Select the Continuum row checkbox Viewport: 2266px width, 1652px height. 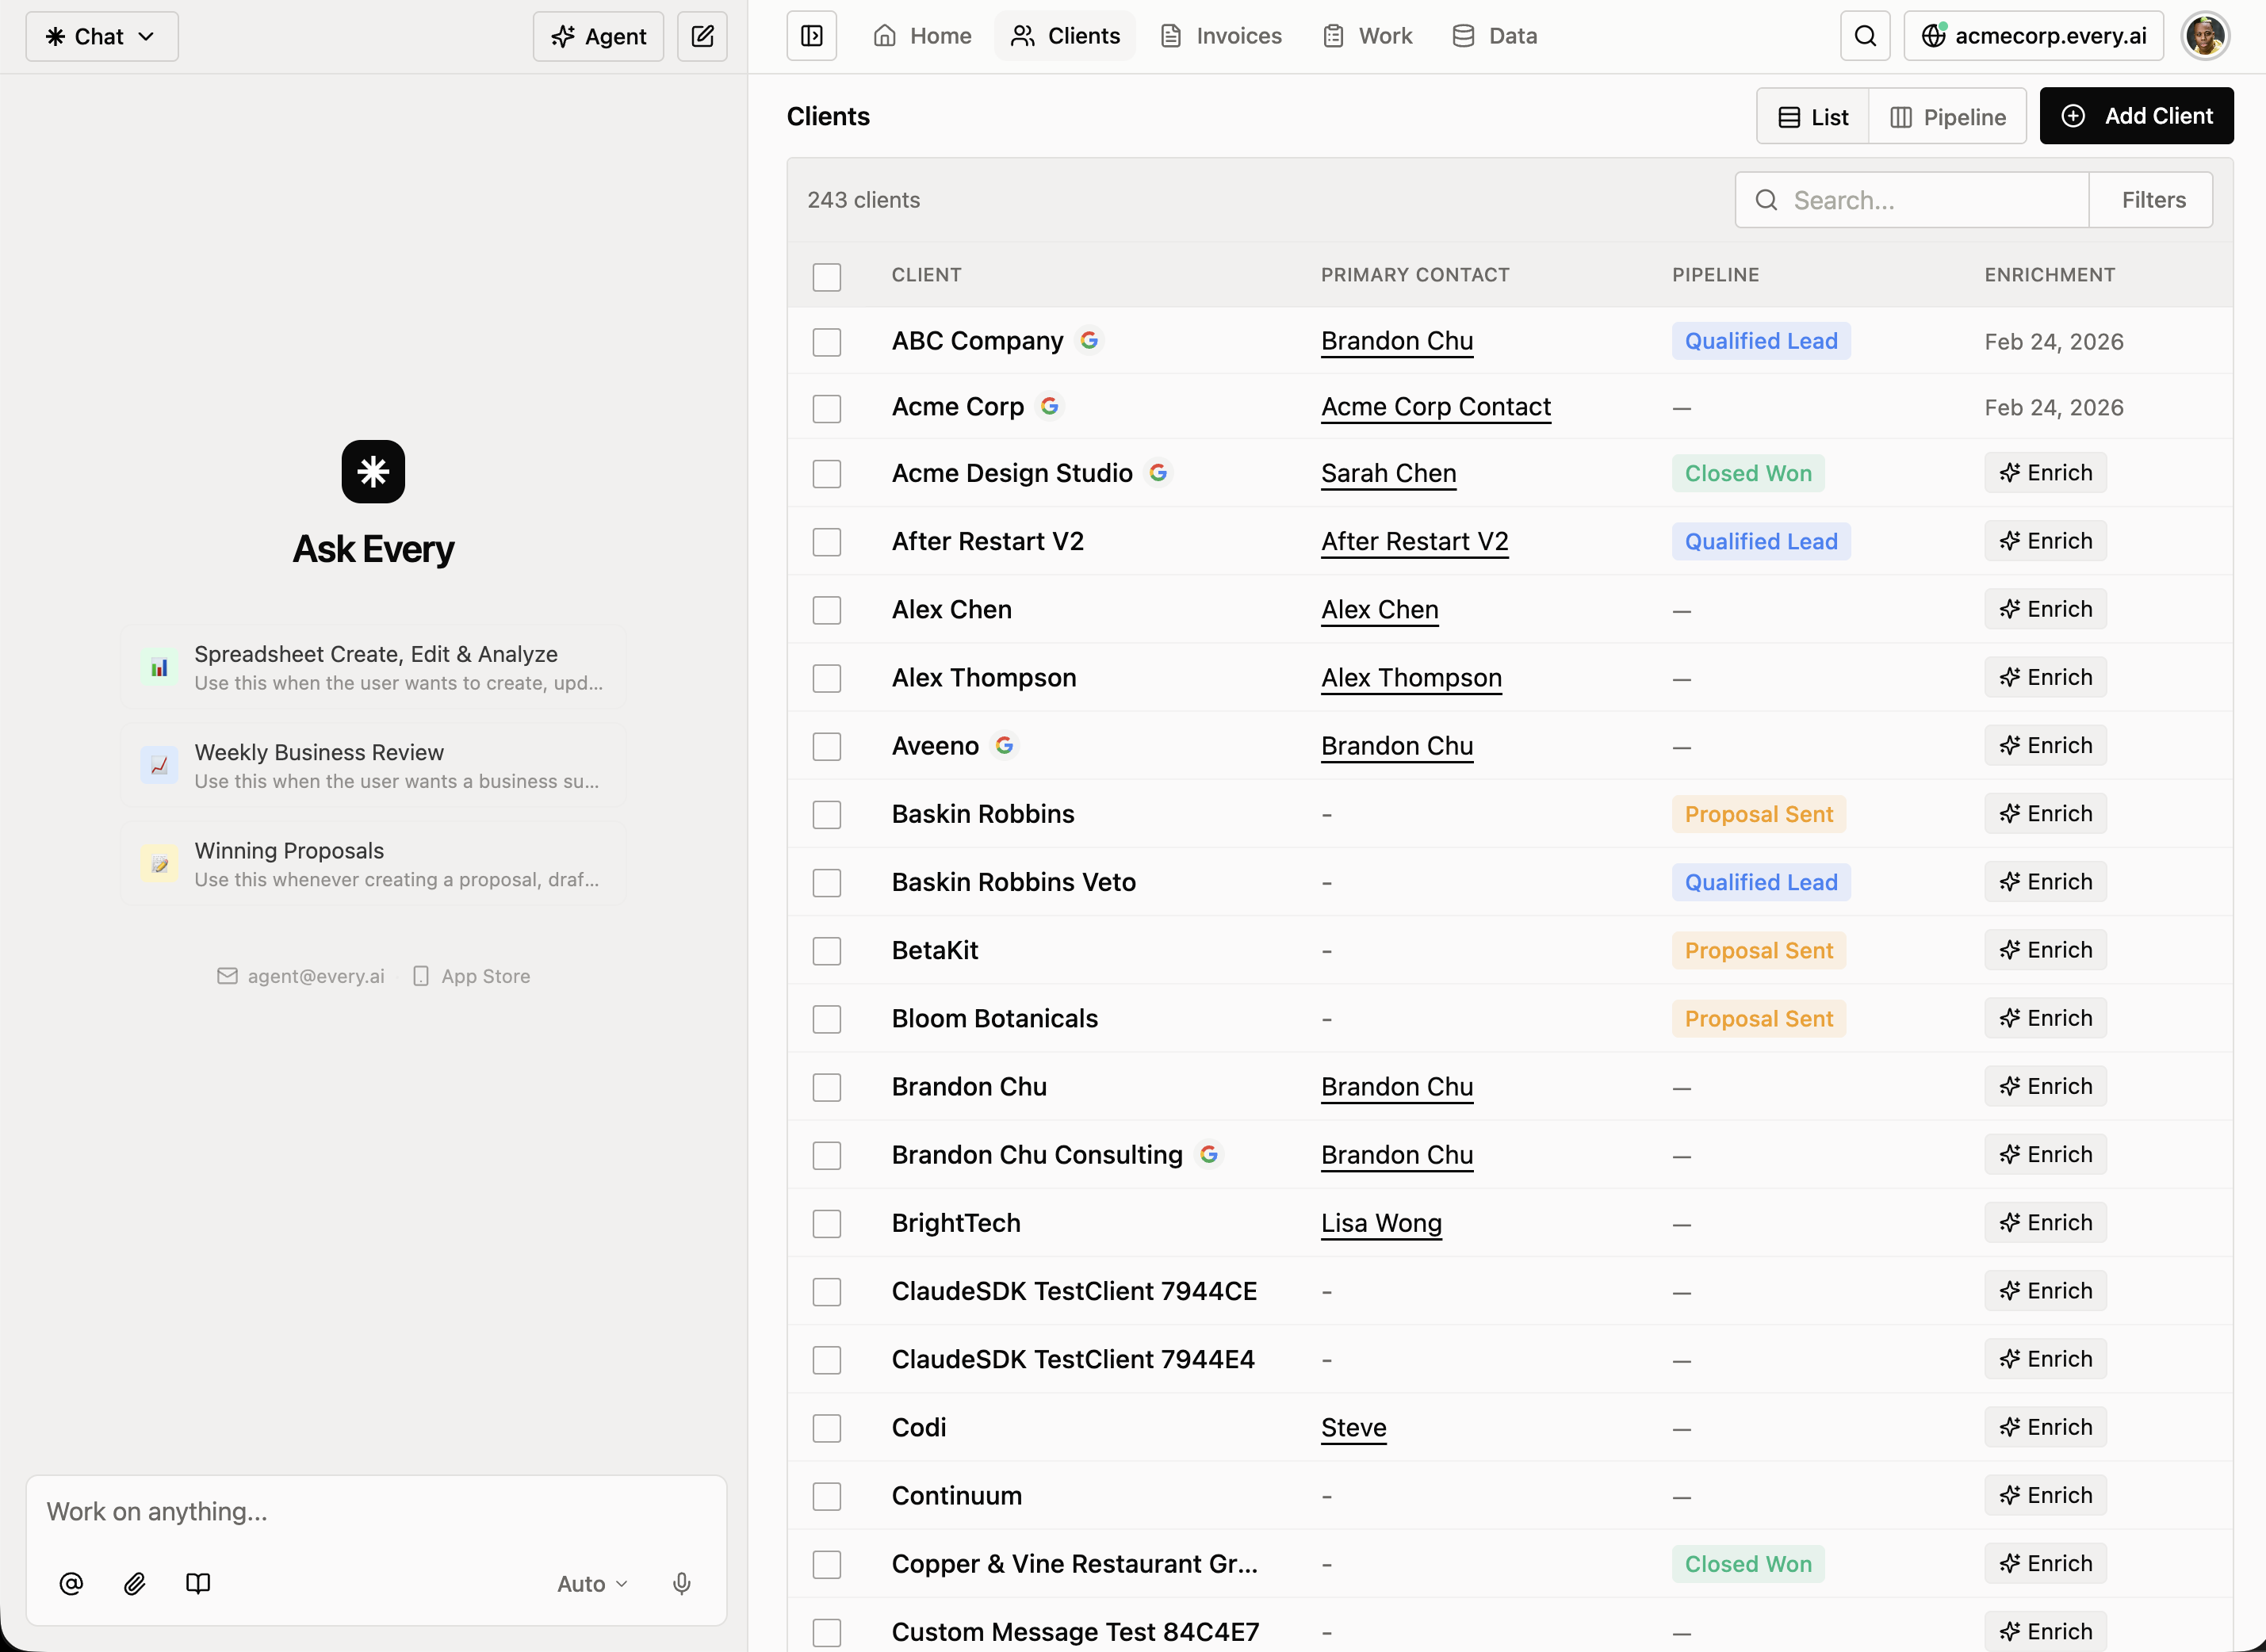click(x=827, y=1496)
